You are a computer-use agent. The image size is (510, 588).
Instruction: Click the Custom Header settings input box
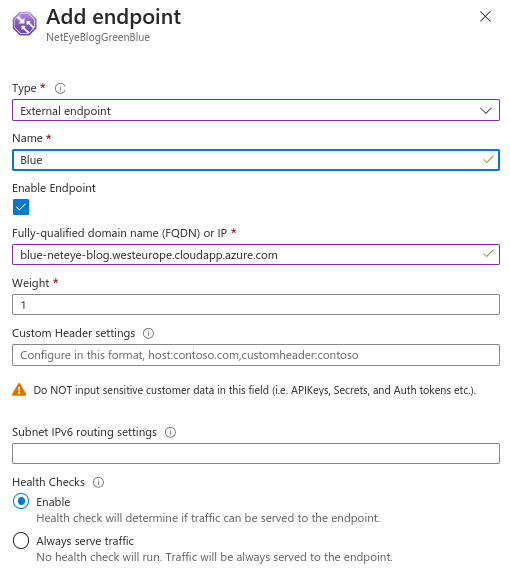pyautogui.click(x=256, y=355)
